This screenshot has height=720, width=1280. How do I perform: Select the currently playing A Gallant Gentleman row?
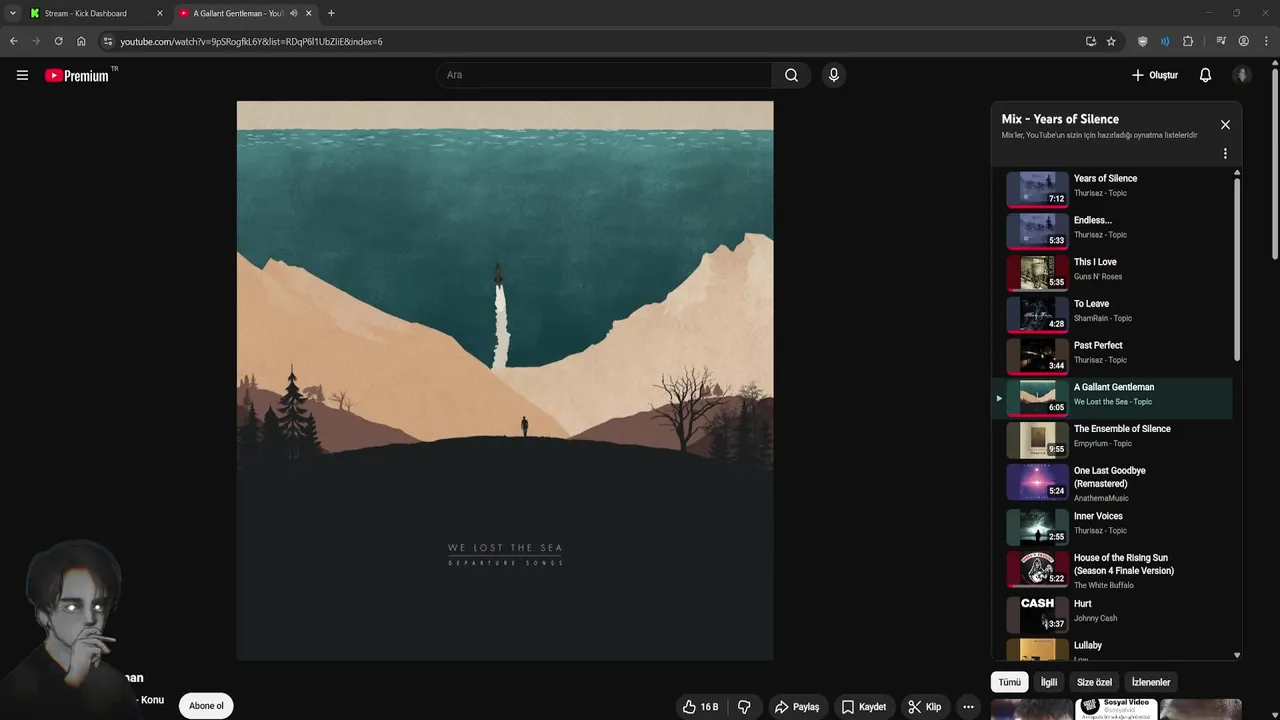(1112, 398)
